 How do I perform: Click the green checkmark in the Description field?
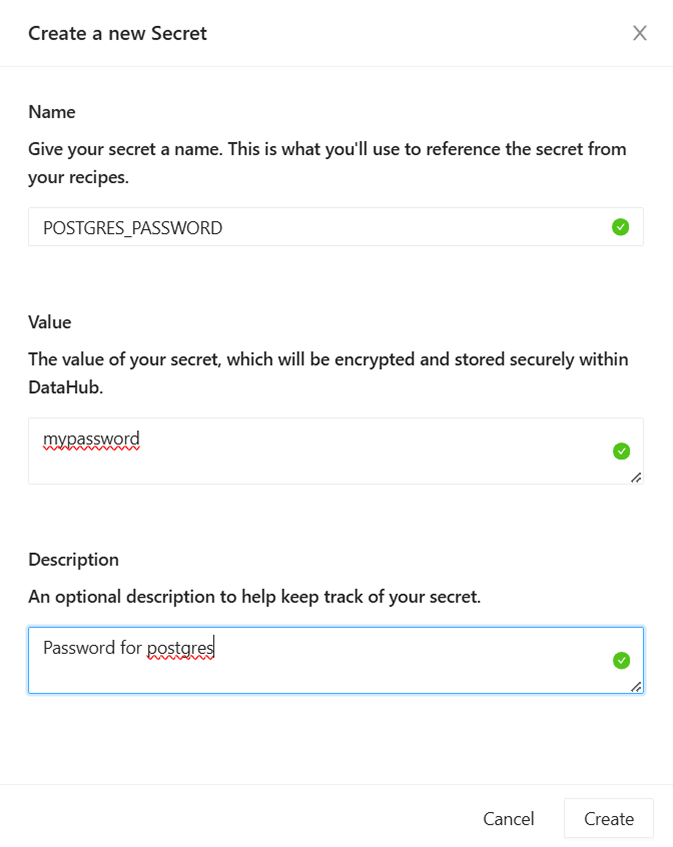click(620, 660)
